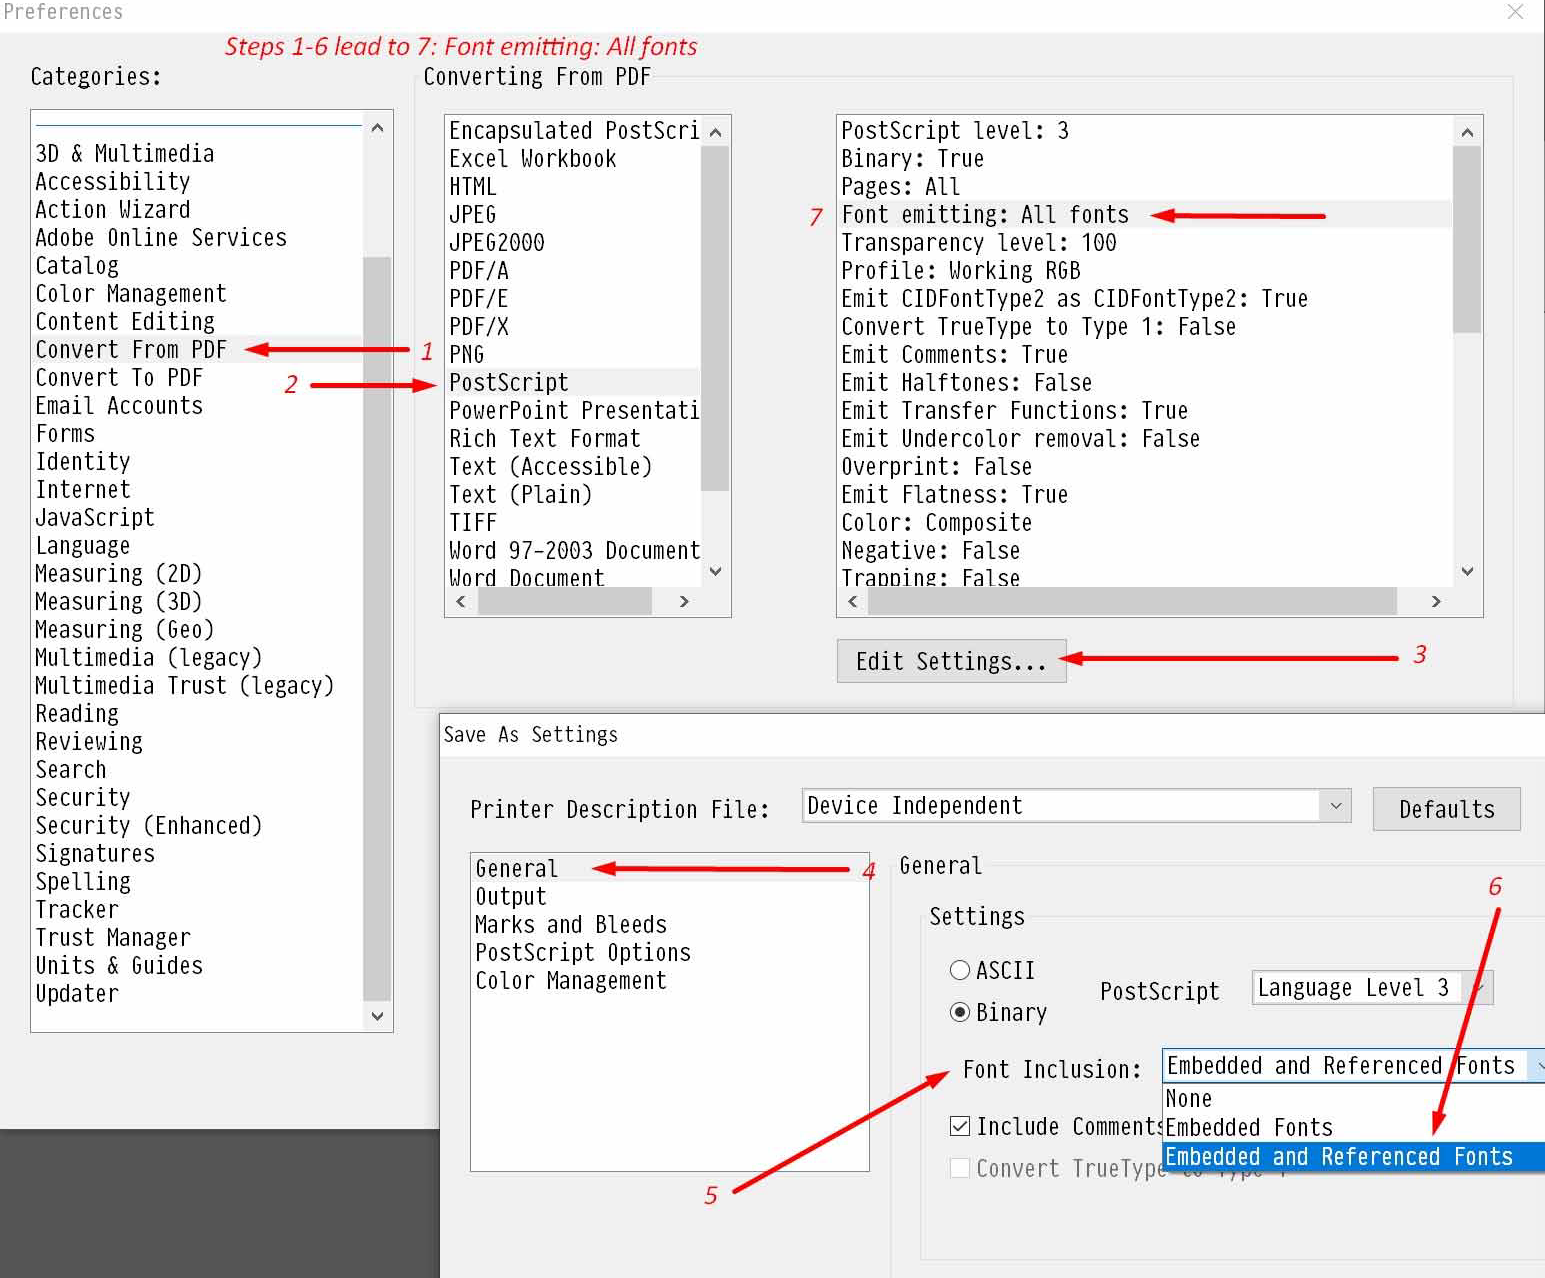Select Convert From PDF category

[131, 350]
